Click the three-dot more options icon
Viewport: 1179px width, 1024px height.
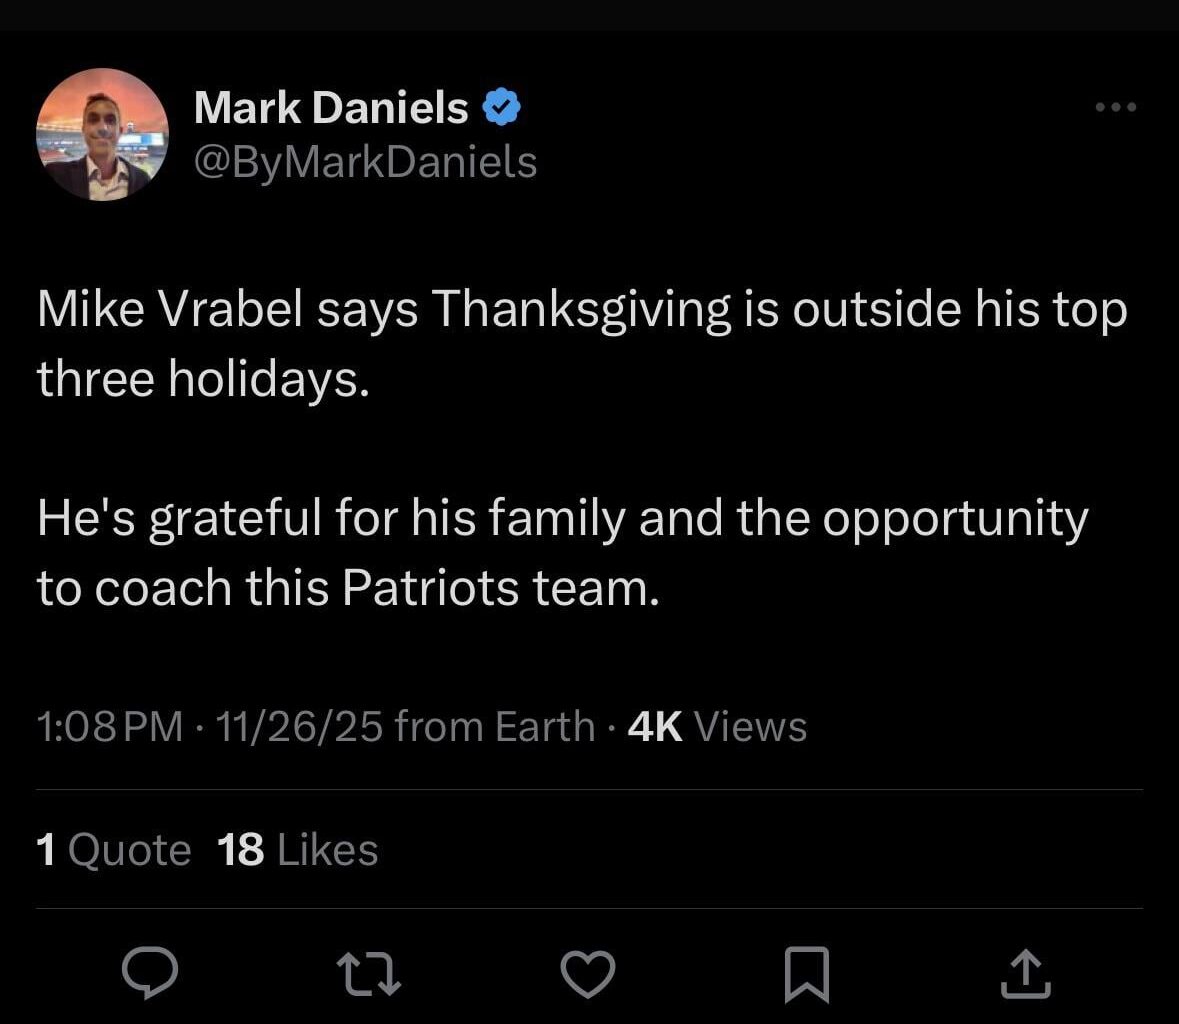coord(1115,106)
